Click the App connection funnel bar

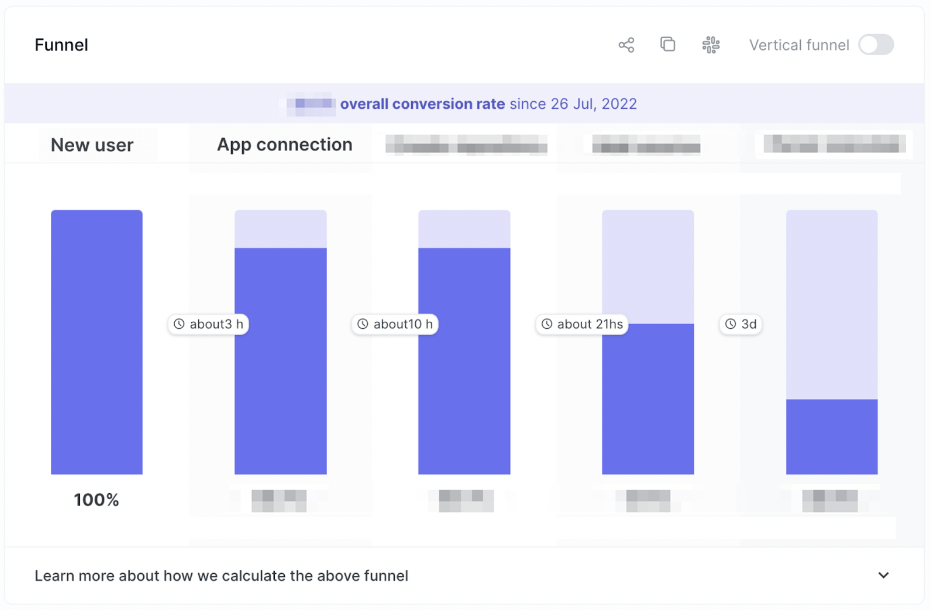pyautogui.click(x=280, y=360)
